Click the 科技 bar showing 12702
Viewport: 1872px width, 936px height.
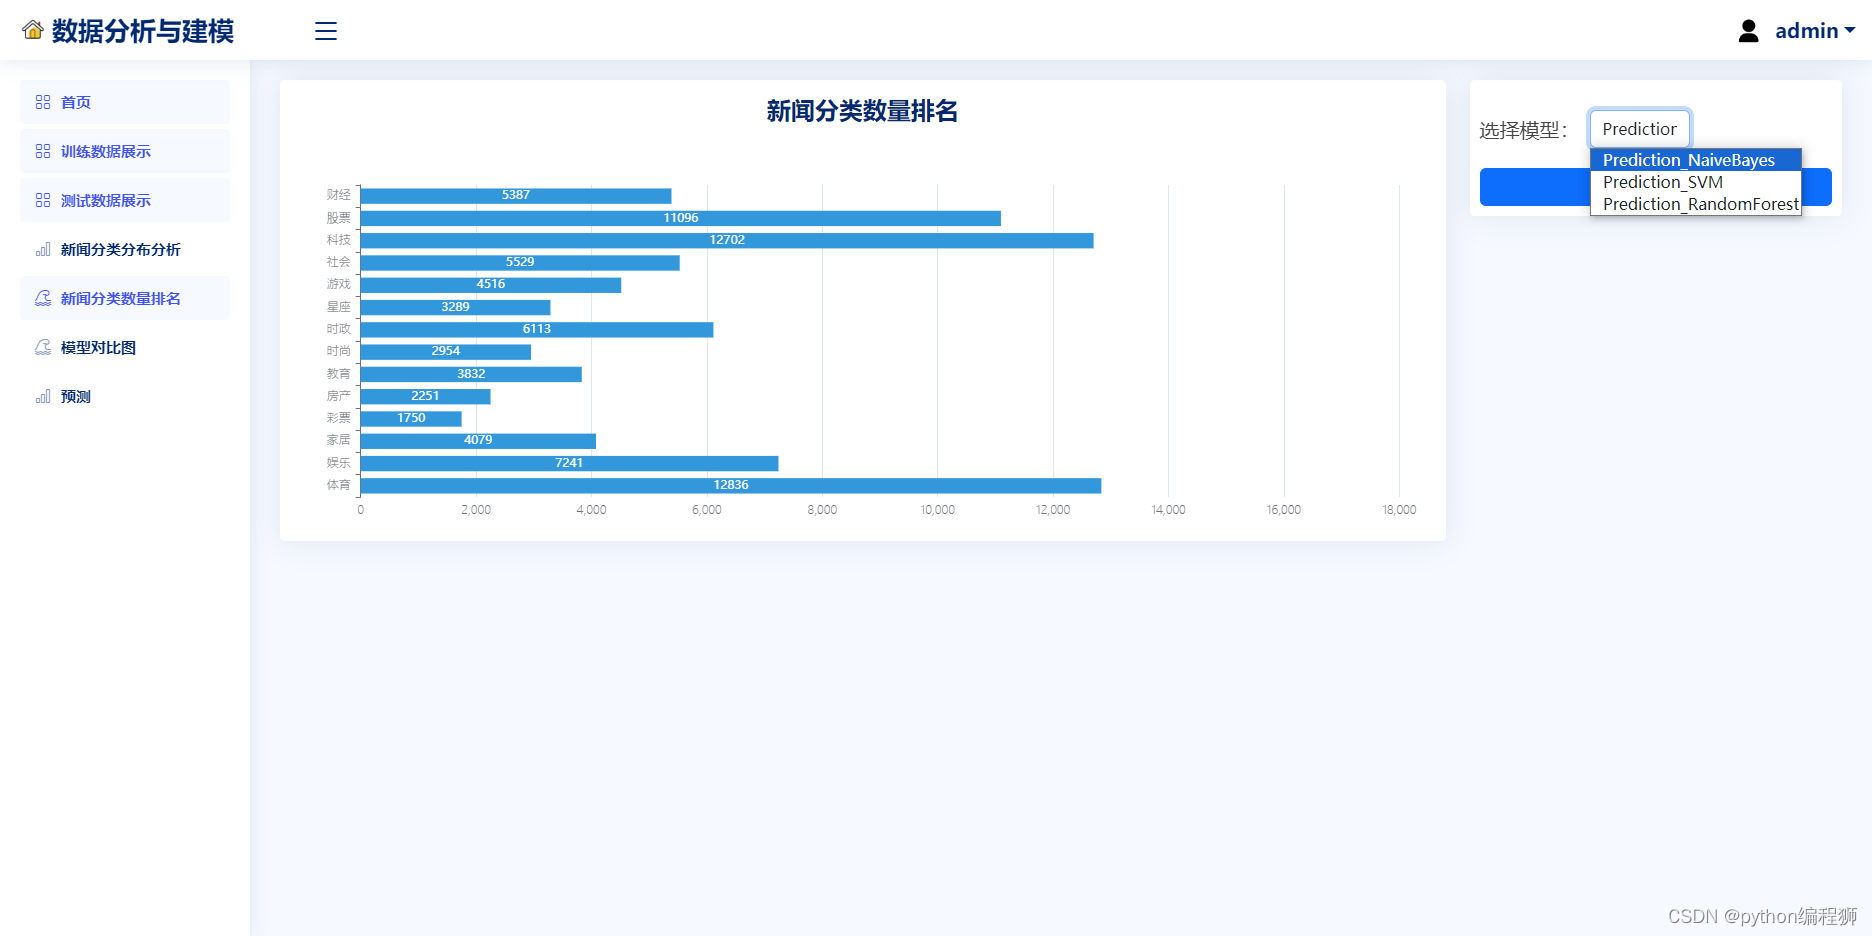coord(725,240)
